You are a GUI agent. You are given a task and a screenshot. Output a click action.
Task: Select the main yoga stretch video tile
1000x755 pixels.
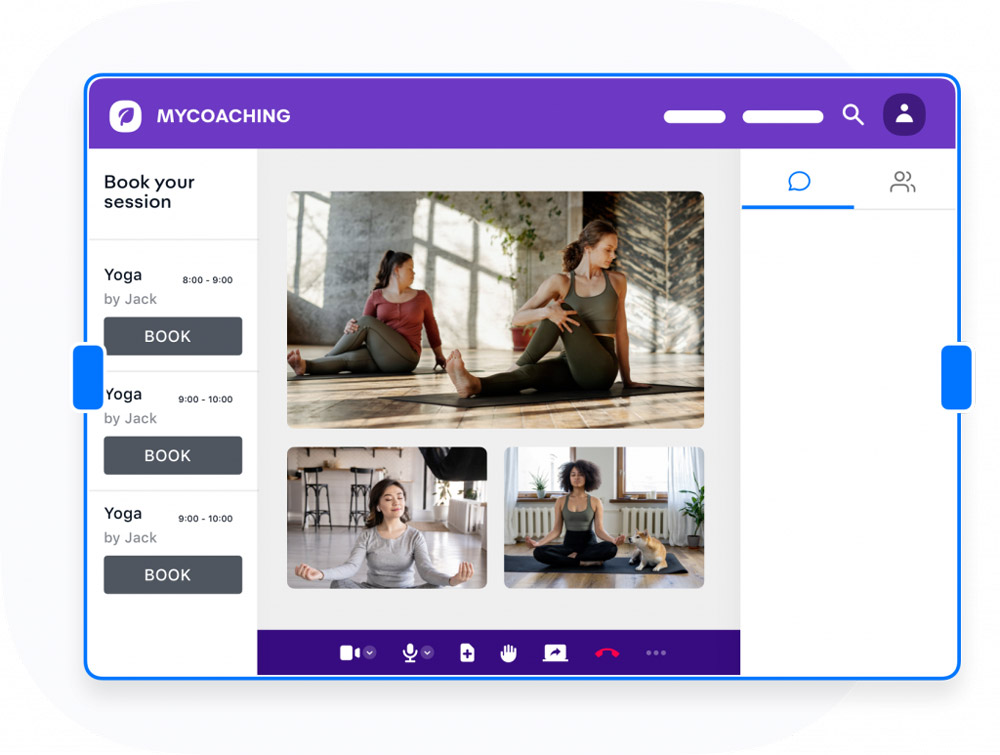click(496, 309)
